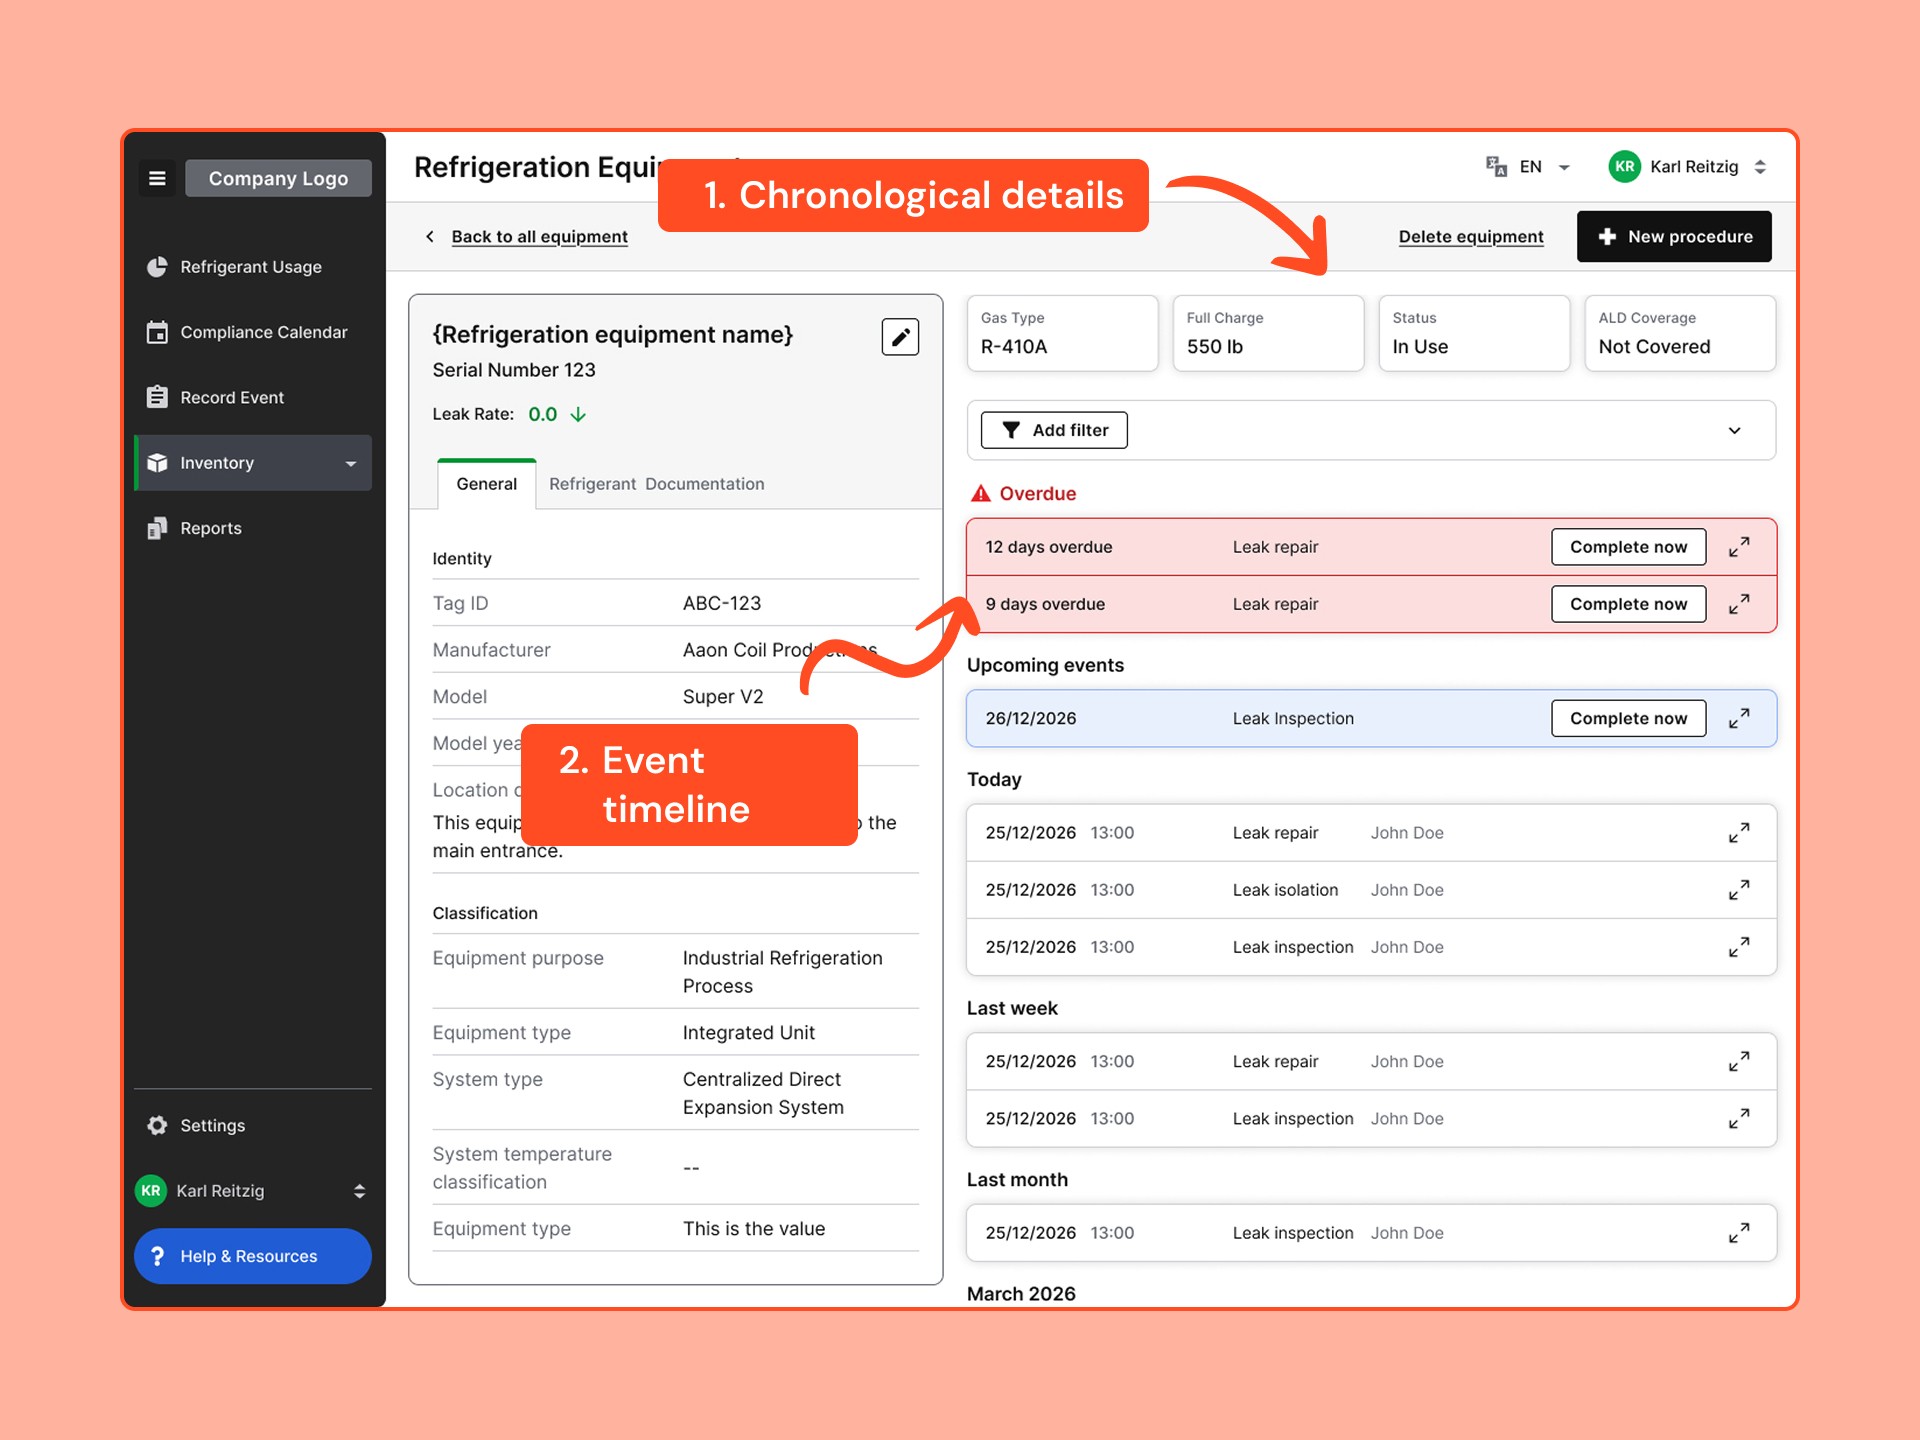
Task: Click the hamburger menu icon
Action: [157, 178]
